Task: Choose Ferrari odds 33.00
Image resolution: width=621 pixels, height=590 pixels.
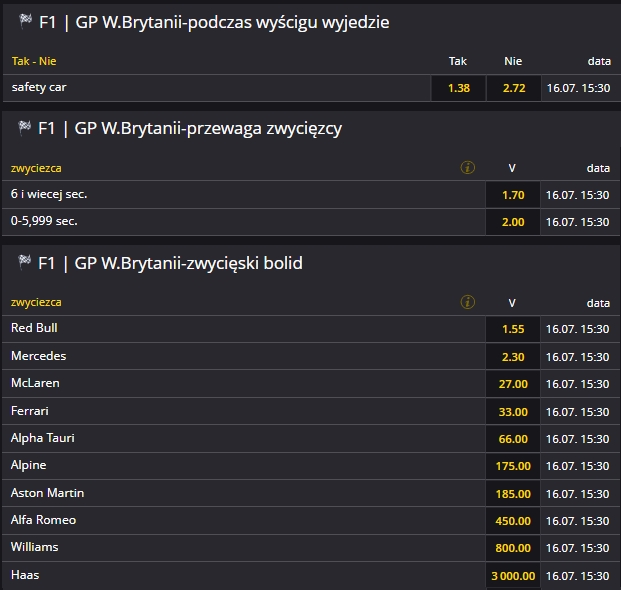Action: [513, 411]
